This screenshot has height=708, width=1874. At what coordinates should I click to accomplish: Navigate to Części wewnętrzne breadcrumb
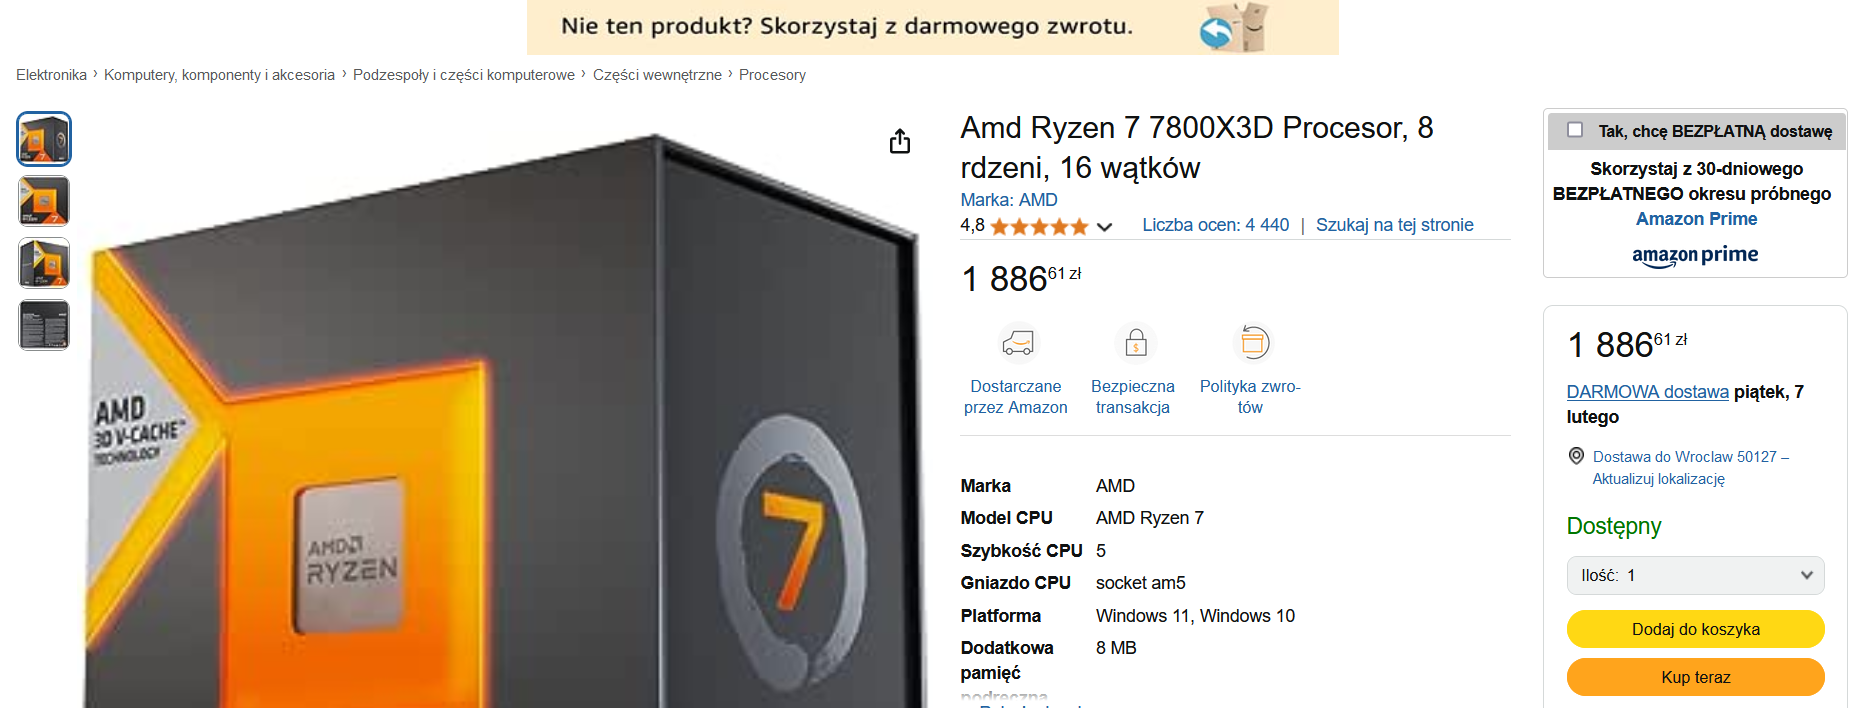pyautogui.click(x=657, y=75)
